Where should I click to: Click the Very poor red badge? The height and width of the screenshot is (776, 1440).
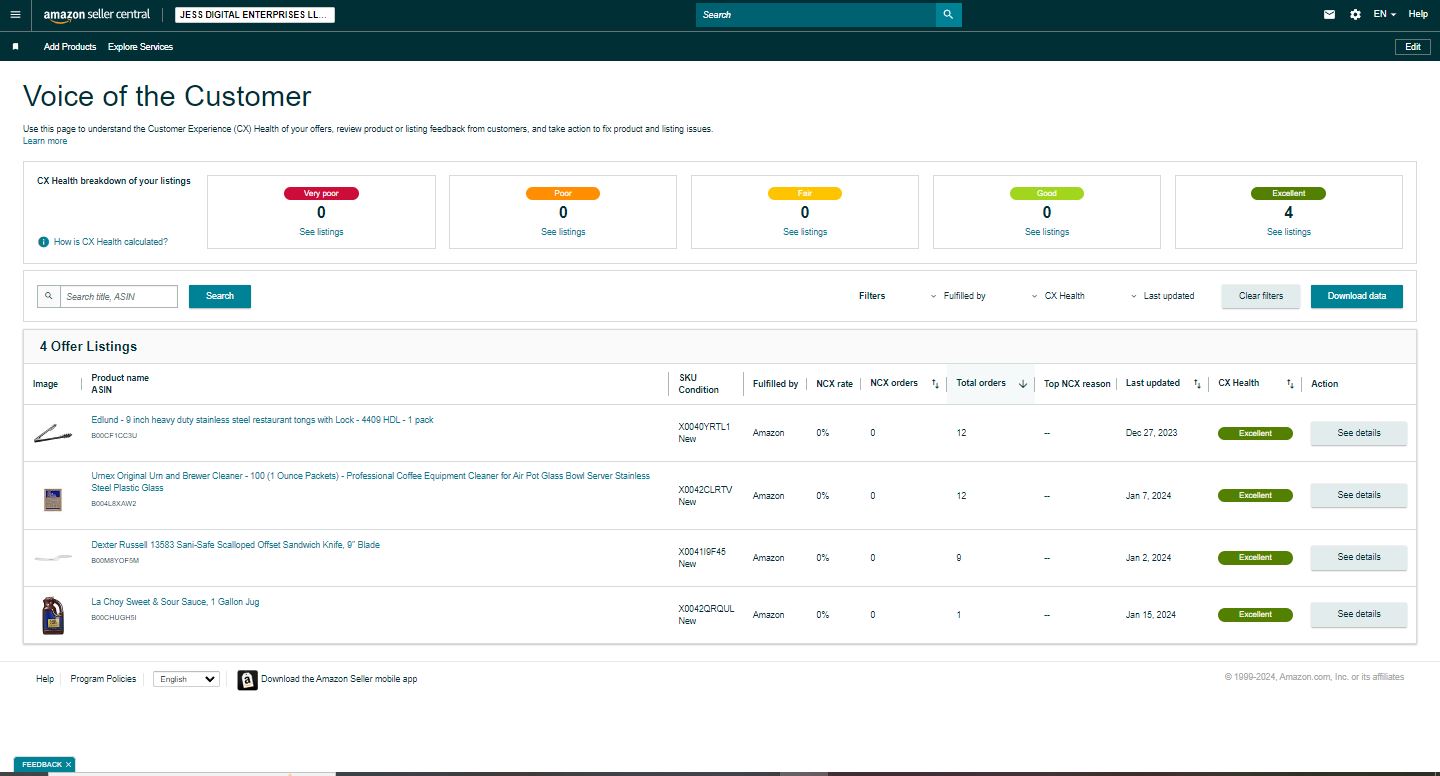click(x=322, y=193)
